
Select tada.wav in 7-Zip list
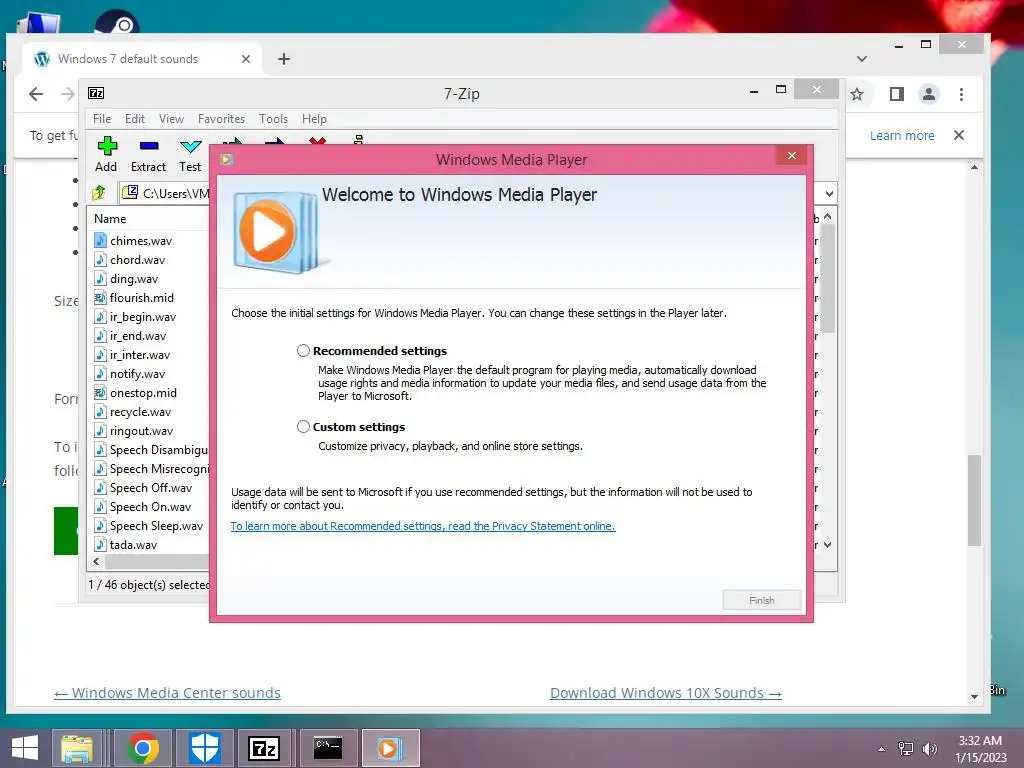[133, 545]
